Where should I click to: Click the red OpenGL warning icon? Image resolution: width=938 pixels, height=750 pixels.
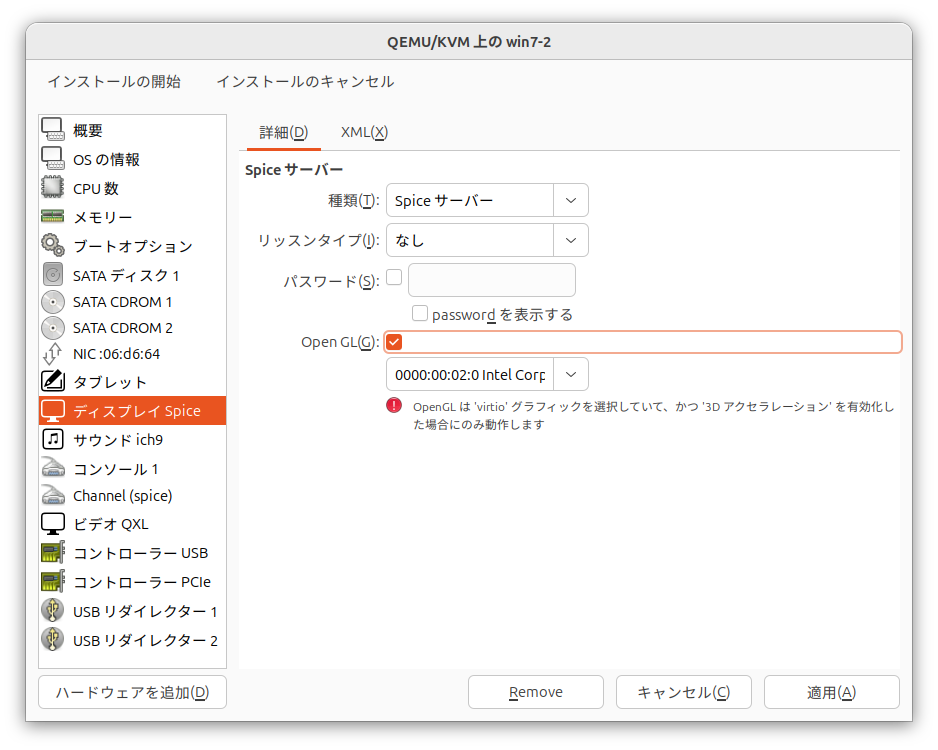click(x=394, y=406)
